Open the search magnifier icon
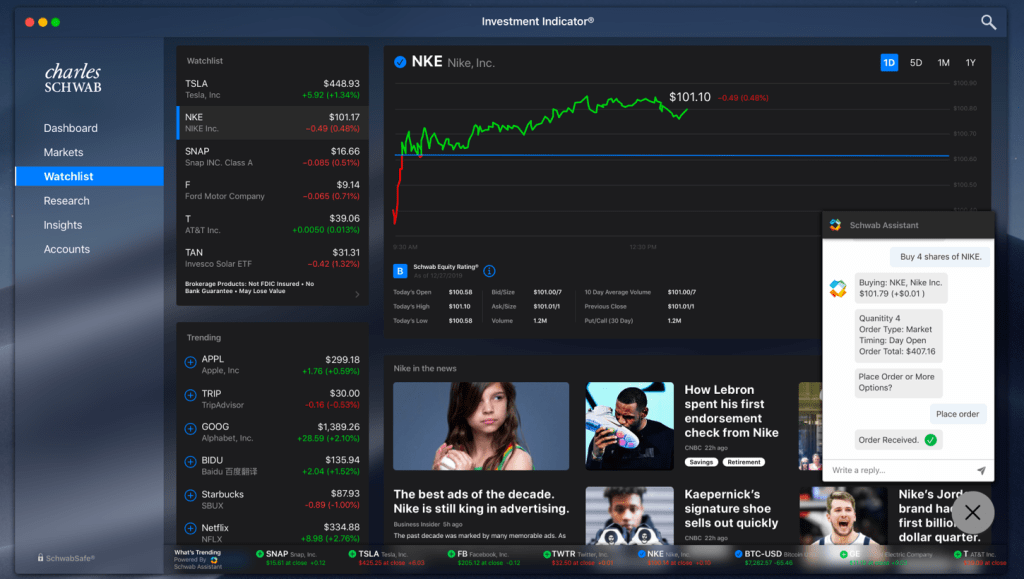This screenshot has height=579, width=1024. 988,22
